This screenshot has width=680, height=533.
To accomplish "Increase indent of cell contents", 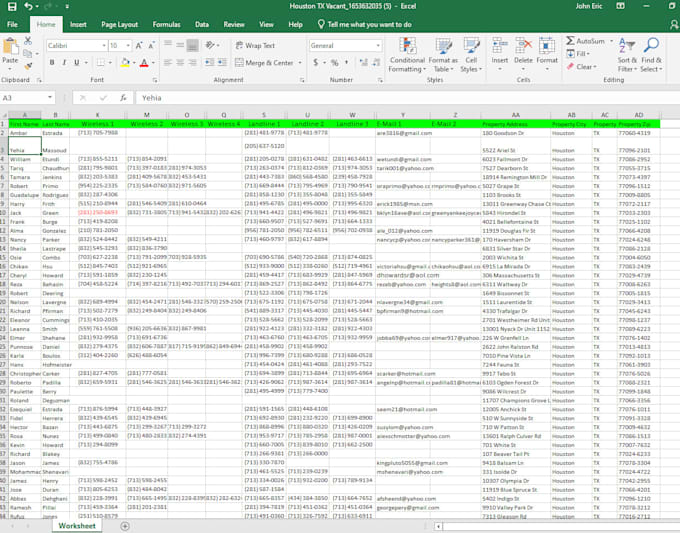I will pyautogui.click(x=222, y=62).
